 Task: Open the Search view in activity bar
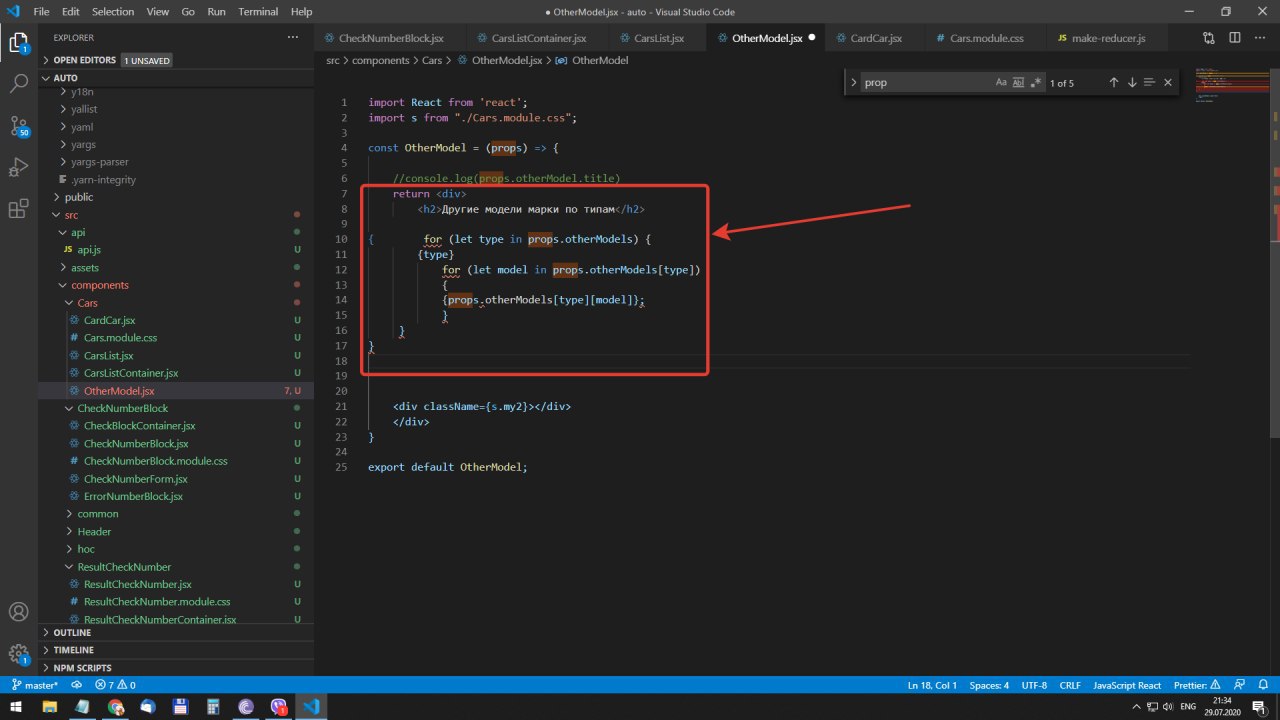[18, 83]
